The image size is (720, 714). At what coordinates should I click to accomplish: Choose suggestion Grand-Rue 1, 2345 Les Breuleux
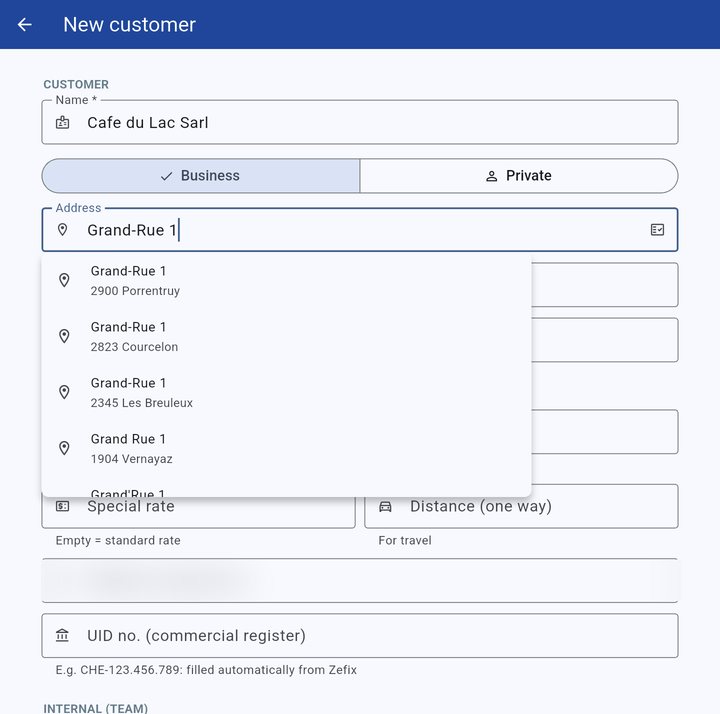coord(286,393)
